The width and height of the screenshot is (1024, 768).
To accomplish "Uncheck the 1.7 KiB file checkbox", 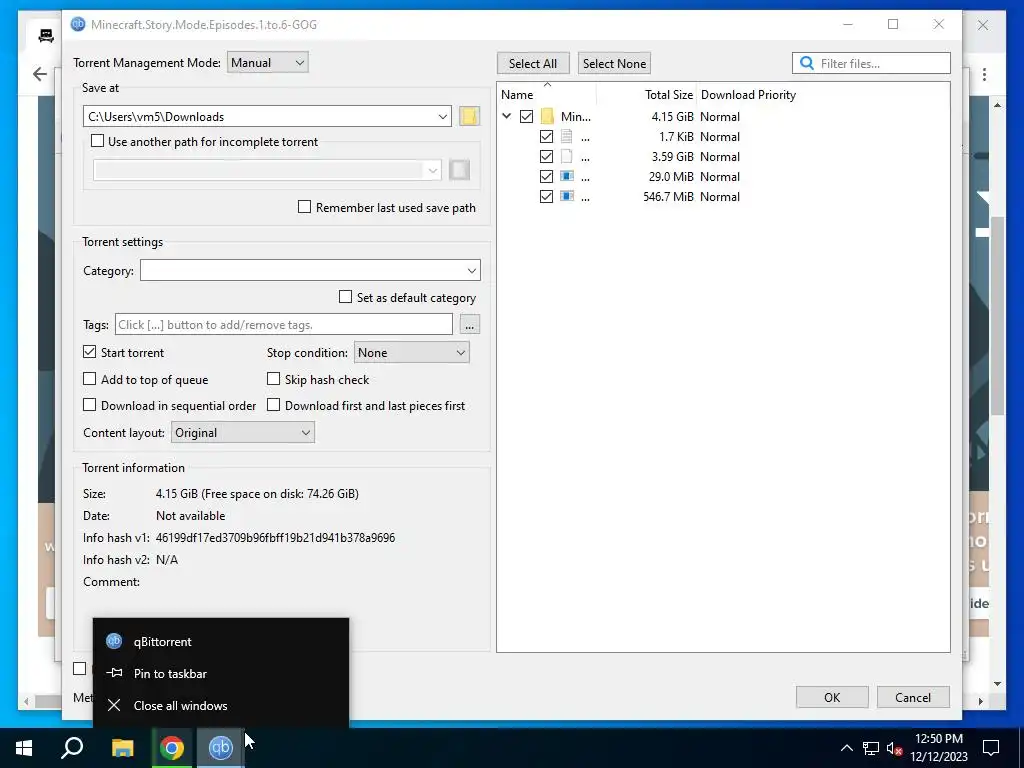I will click(x=547, y=136).
